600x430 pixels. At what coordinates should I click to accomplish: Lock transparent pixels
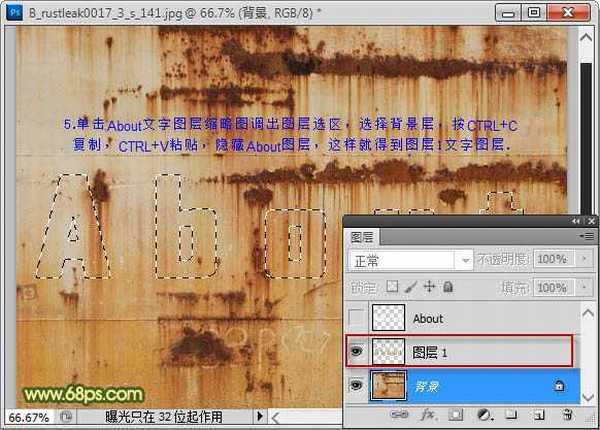point(392,286)
